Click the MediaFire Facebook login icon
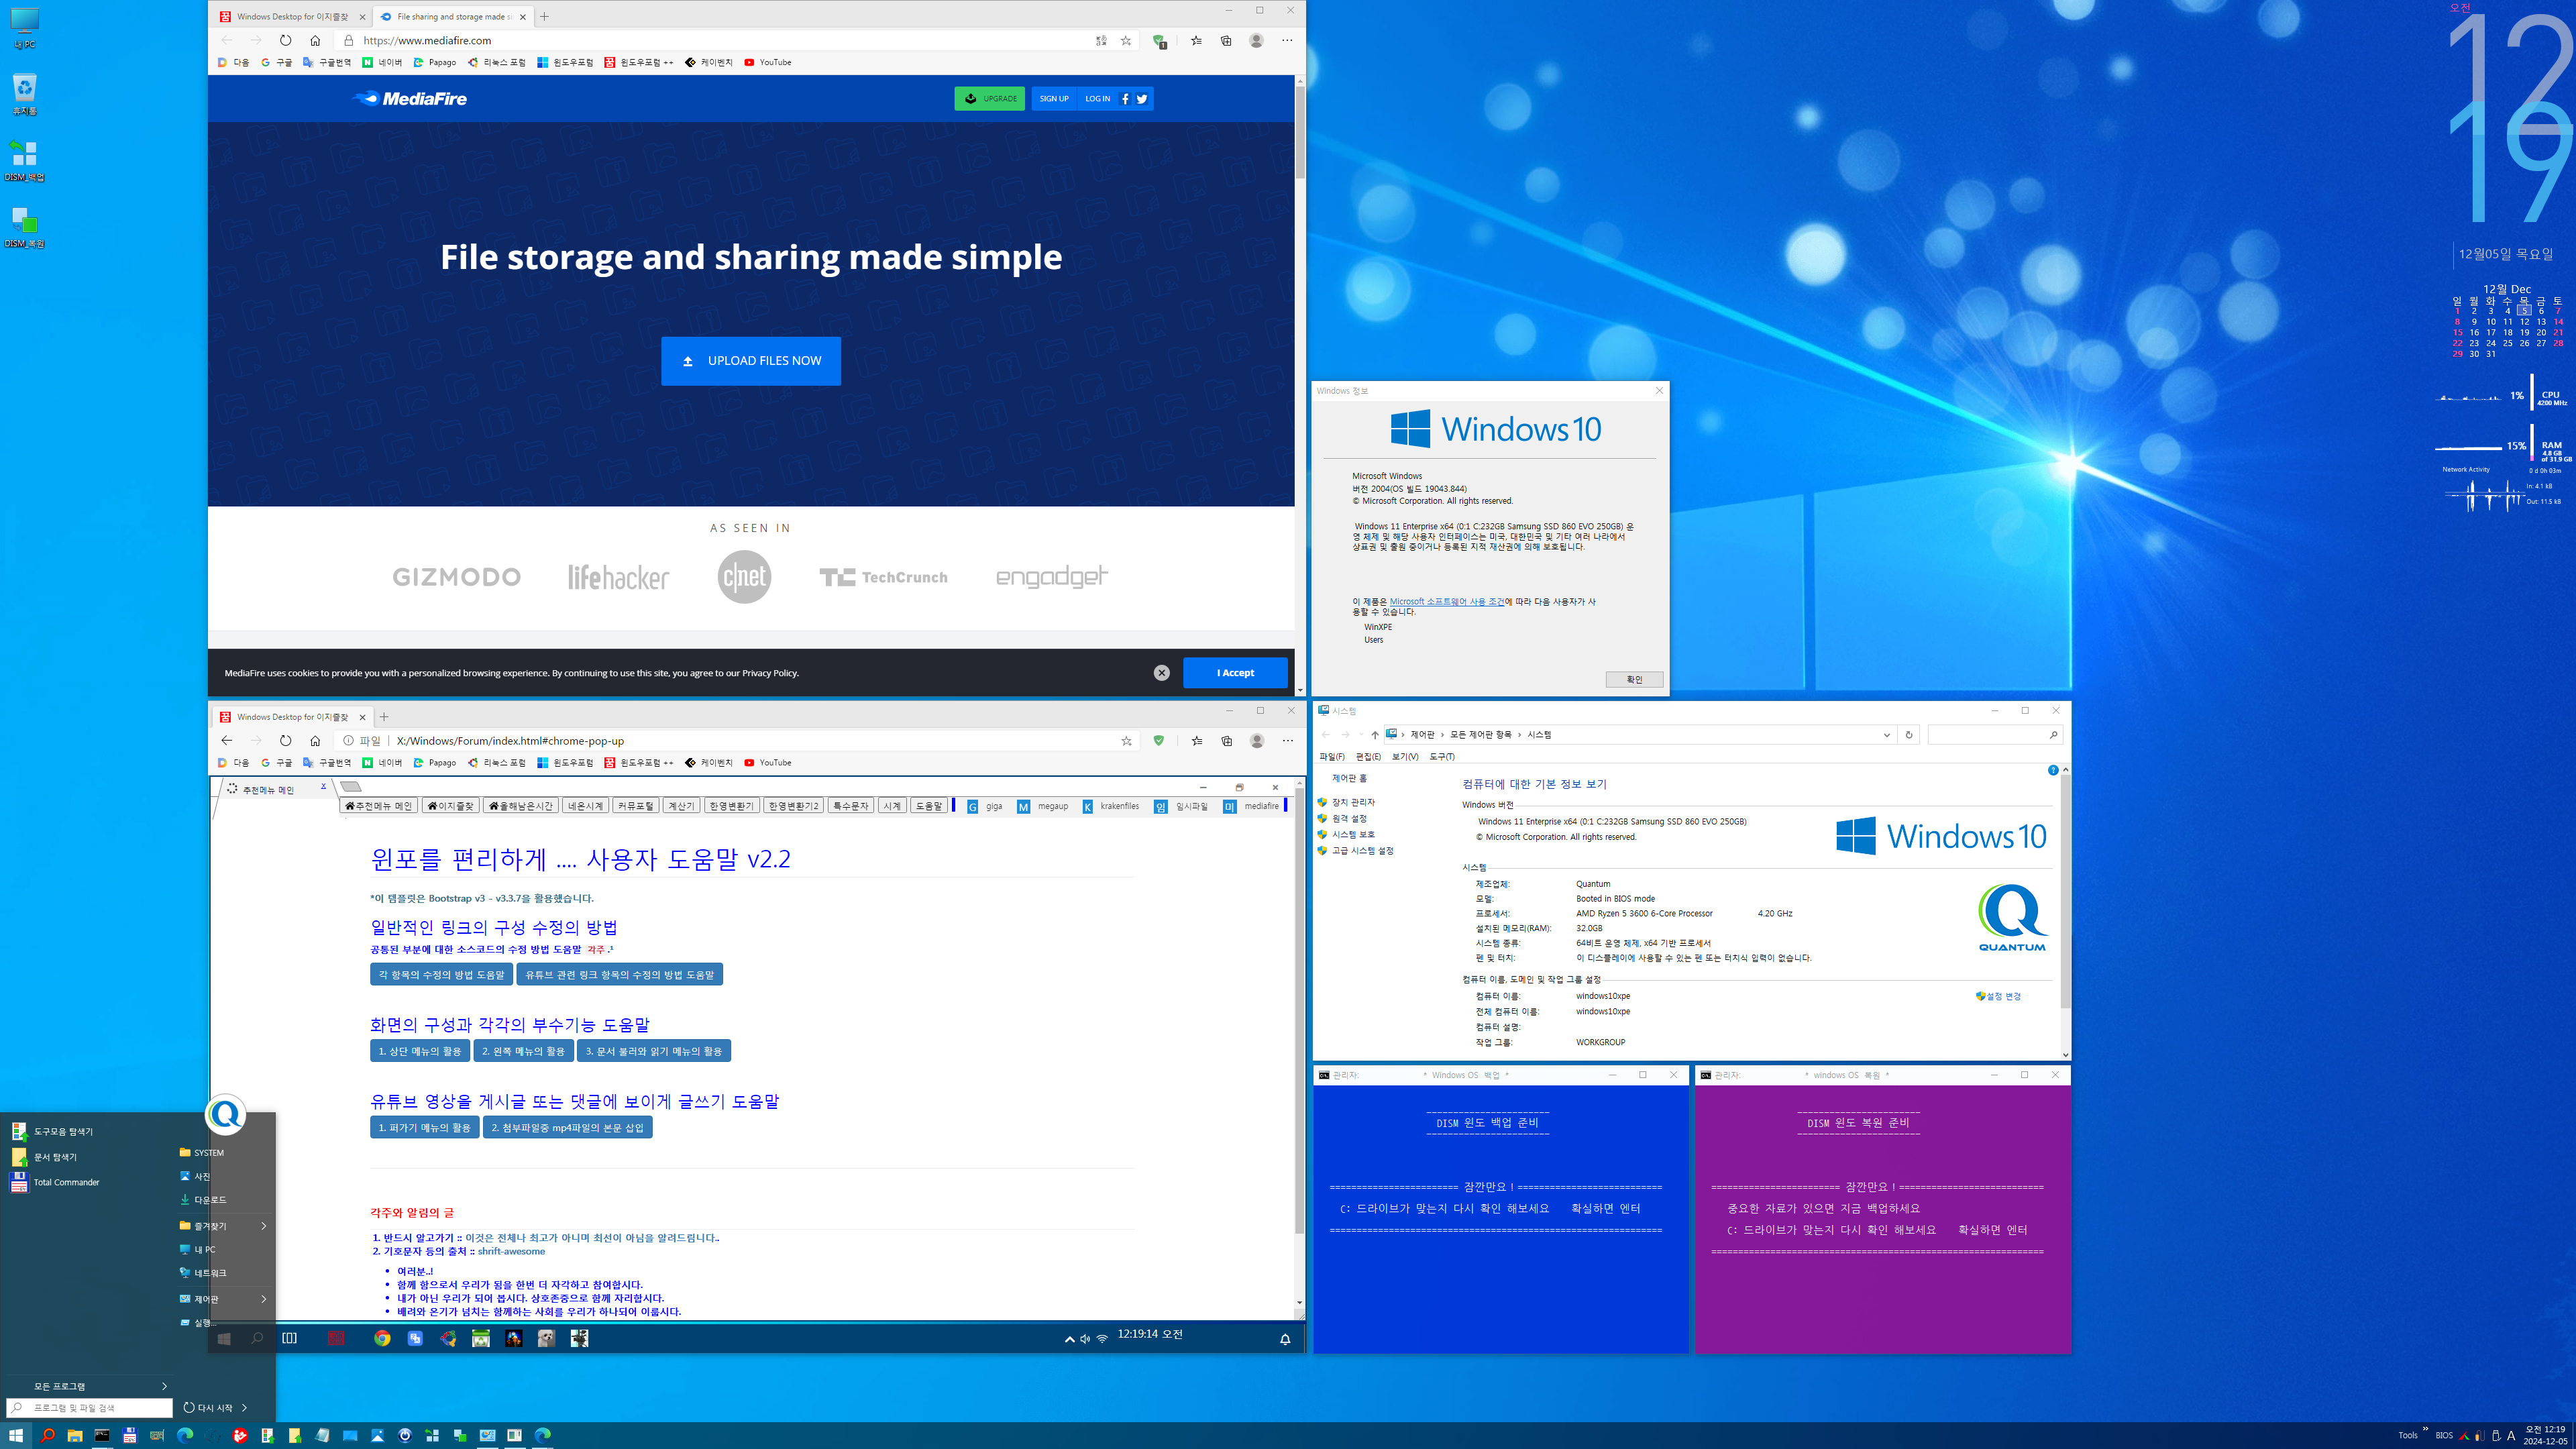The width and height of the screenshot is (2576, 1449). 1125,99
